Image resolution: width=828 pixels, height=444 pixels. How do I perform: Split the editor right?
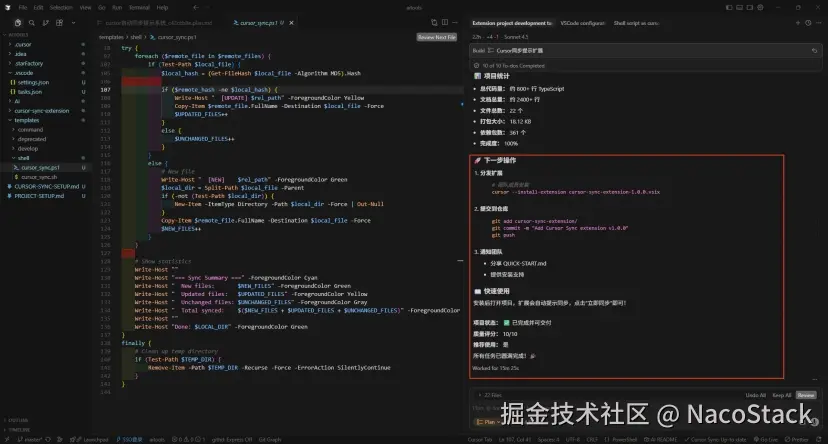click(x=445, y=23)
